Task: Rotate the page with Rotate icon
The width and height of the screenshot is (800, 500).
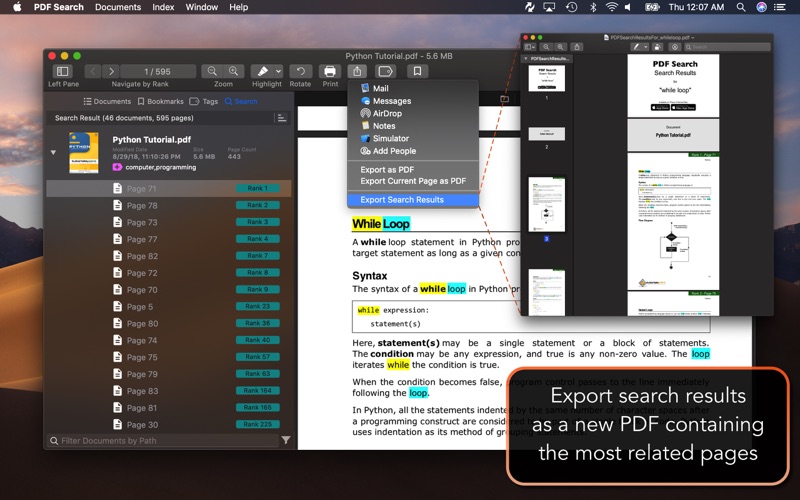Action: click(x=300, y=71)
